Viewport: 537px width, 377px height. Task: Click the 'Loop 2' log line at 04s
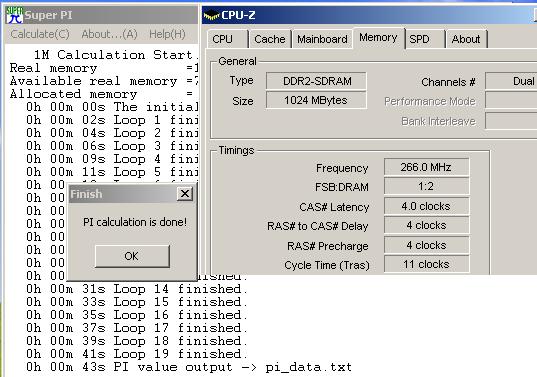tap(112, 133)
